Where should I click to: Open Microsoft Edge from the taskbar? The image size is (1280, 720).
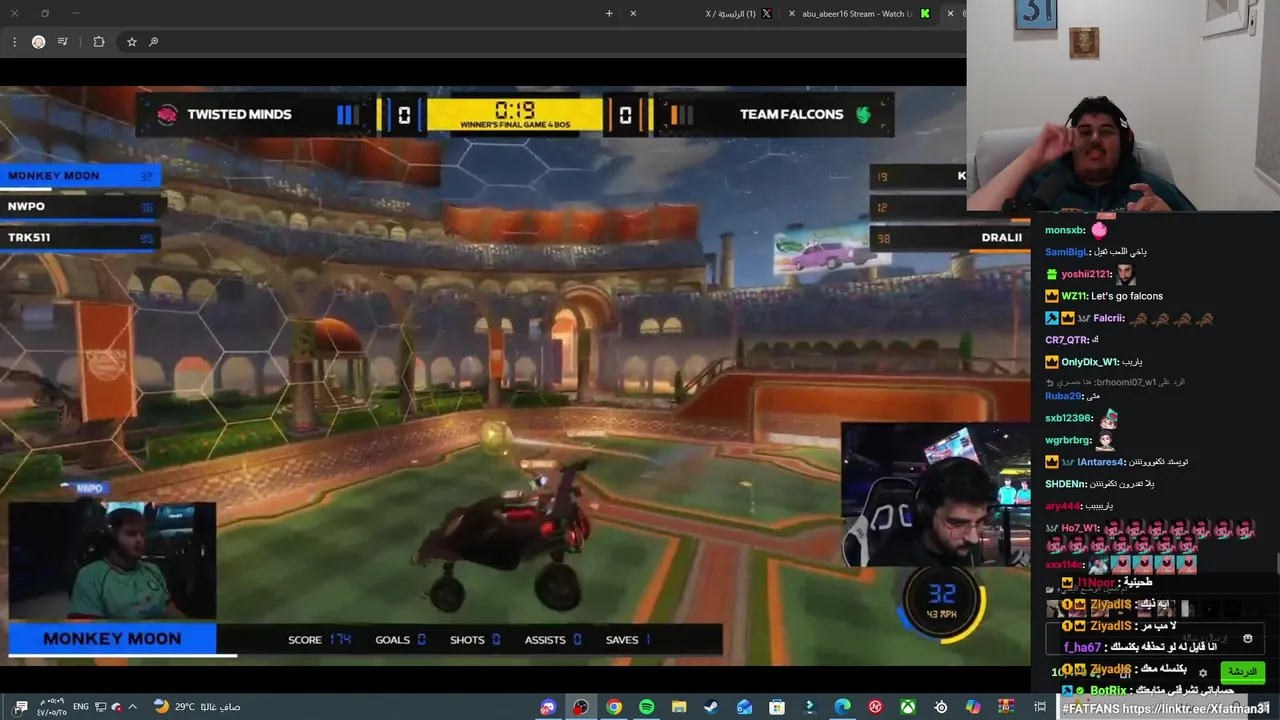(842, 707)
